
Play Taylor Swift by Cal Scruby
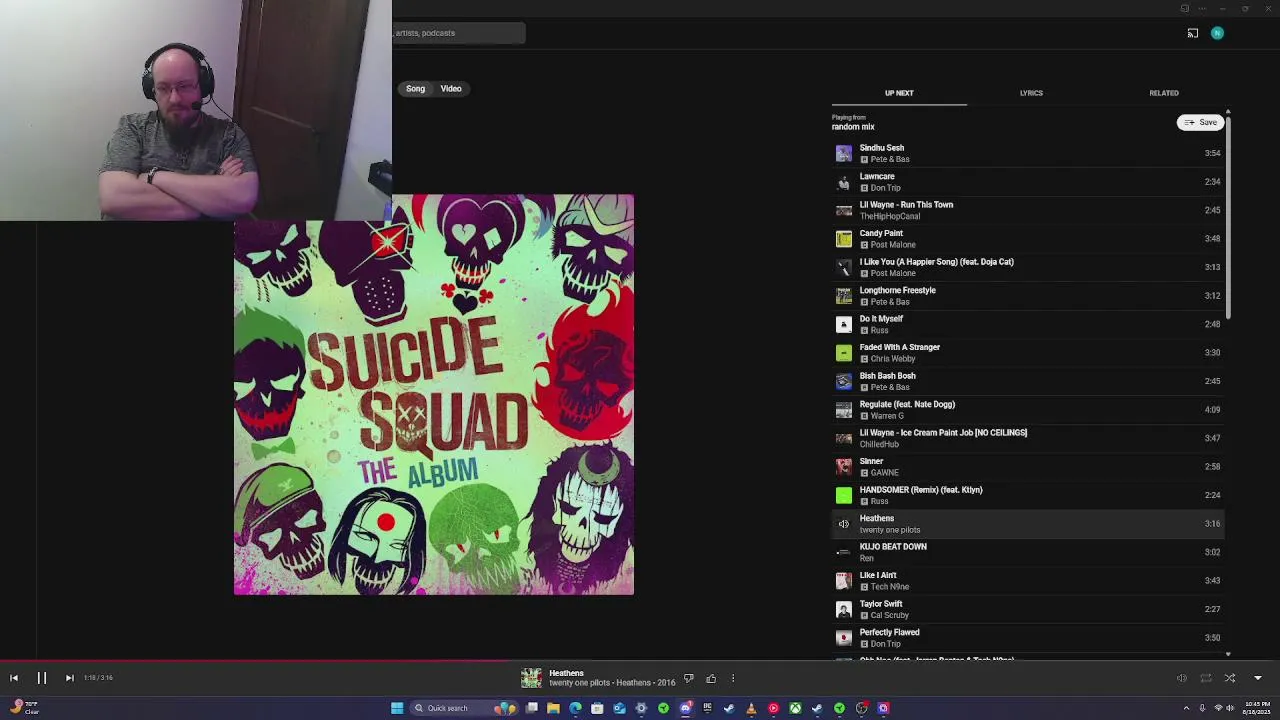click(1028, 609)
